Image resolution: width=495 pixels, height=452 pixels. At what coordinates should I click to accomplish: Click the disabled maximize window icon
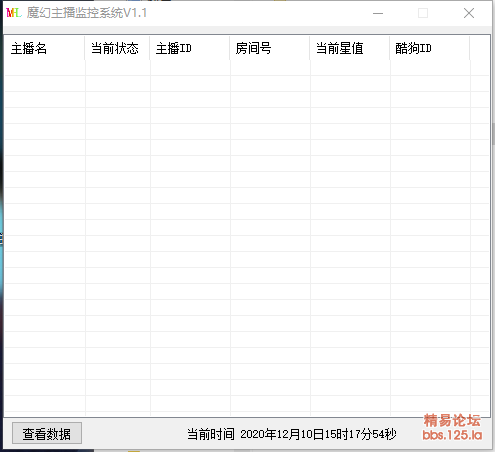click(x=423, y=13)
